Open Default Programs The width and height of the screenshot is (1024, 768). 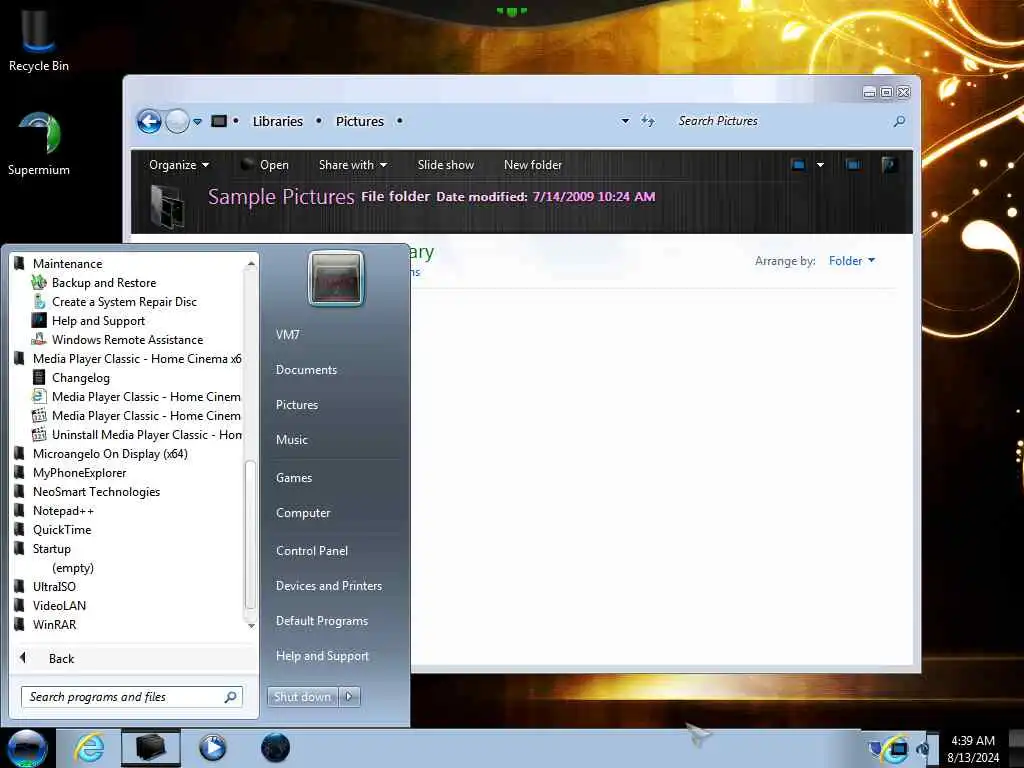point(321,621)
